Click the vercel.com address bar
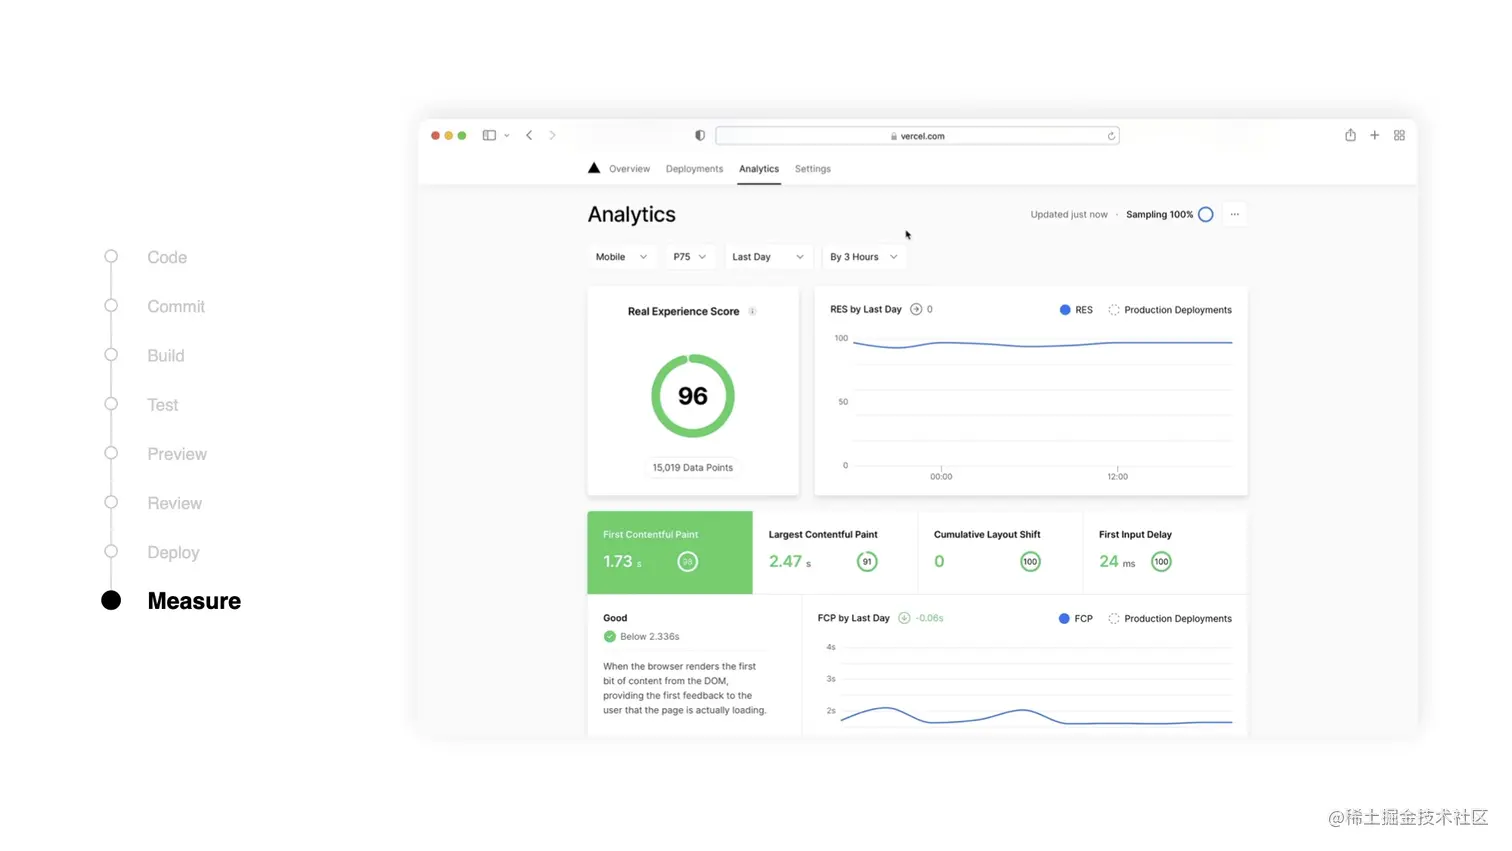 [918, 136]
